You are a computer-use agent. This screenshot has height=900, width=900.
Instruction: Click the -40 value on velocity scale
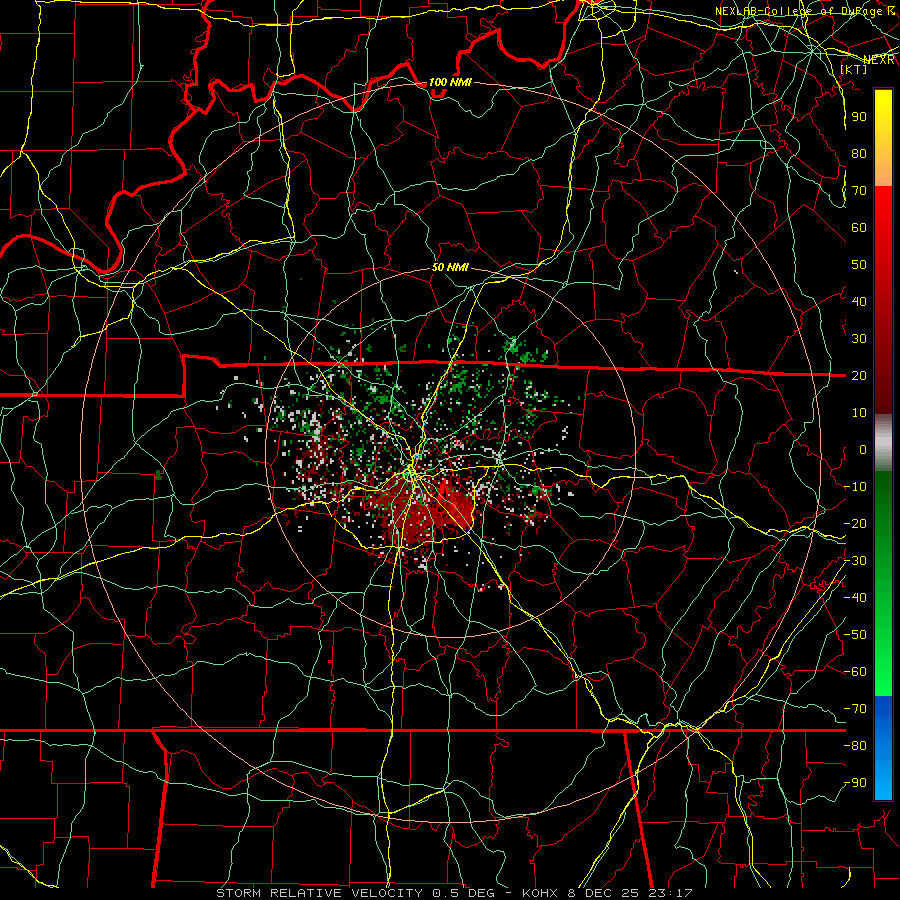[855, 598]
